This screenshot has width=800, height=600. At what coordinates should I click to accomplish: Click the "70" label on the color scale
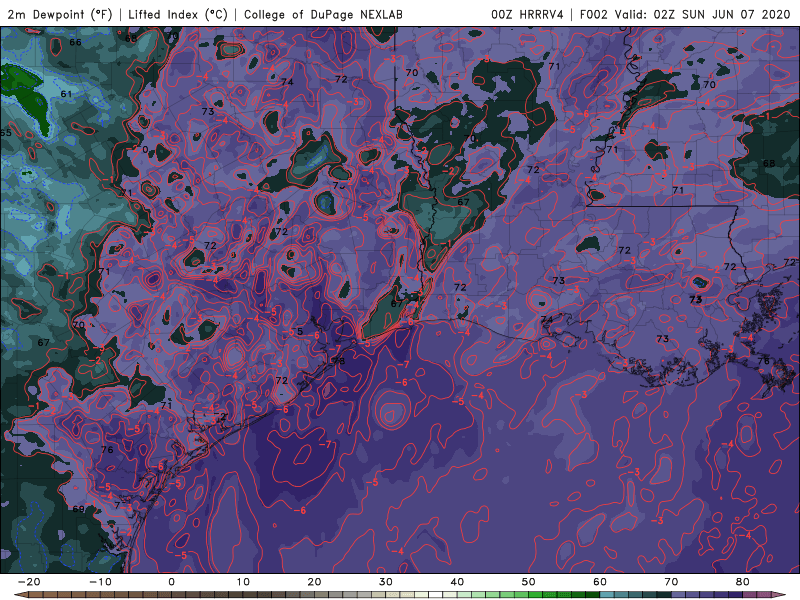(x=671, y=582)
